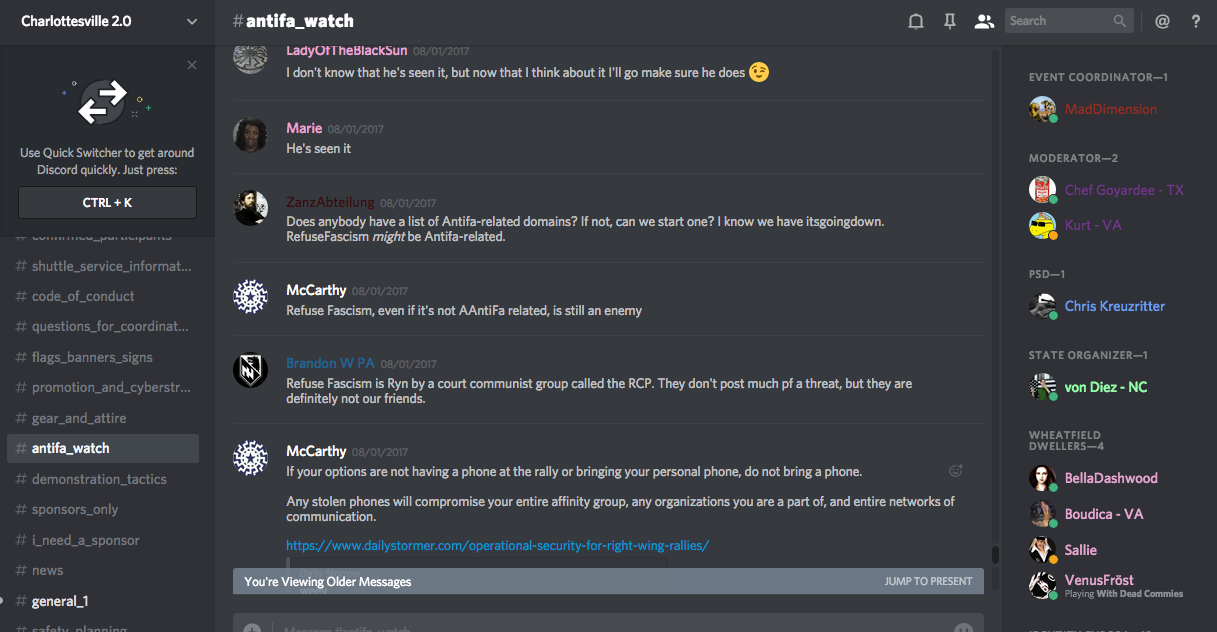
Task: Open the demonstration_tactics channel
Action: click(x=99, y=479)
